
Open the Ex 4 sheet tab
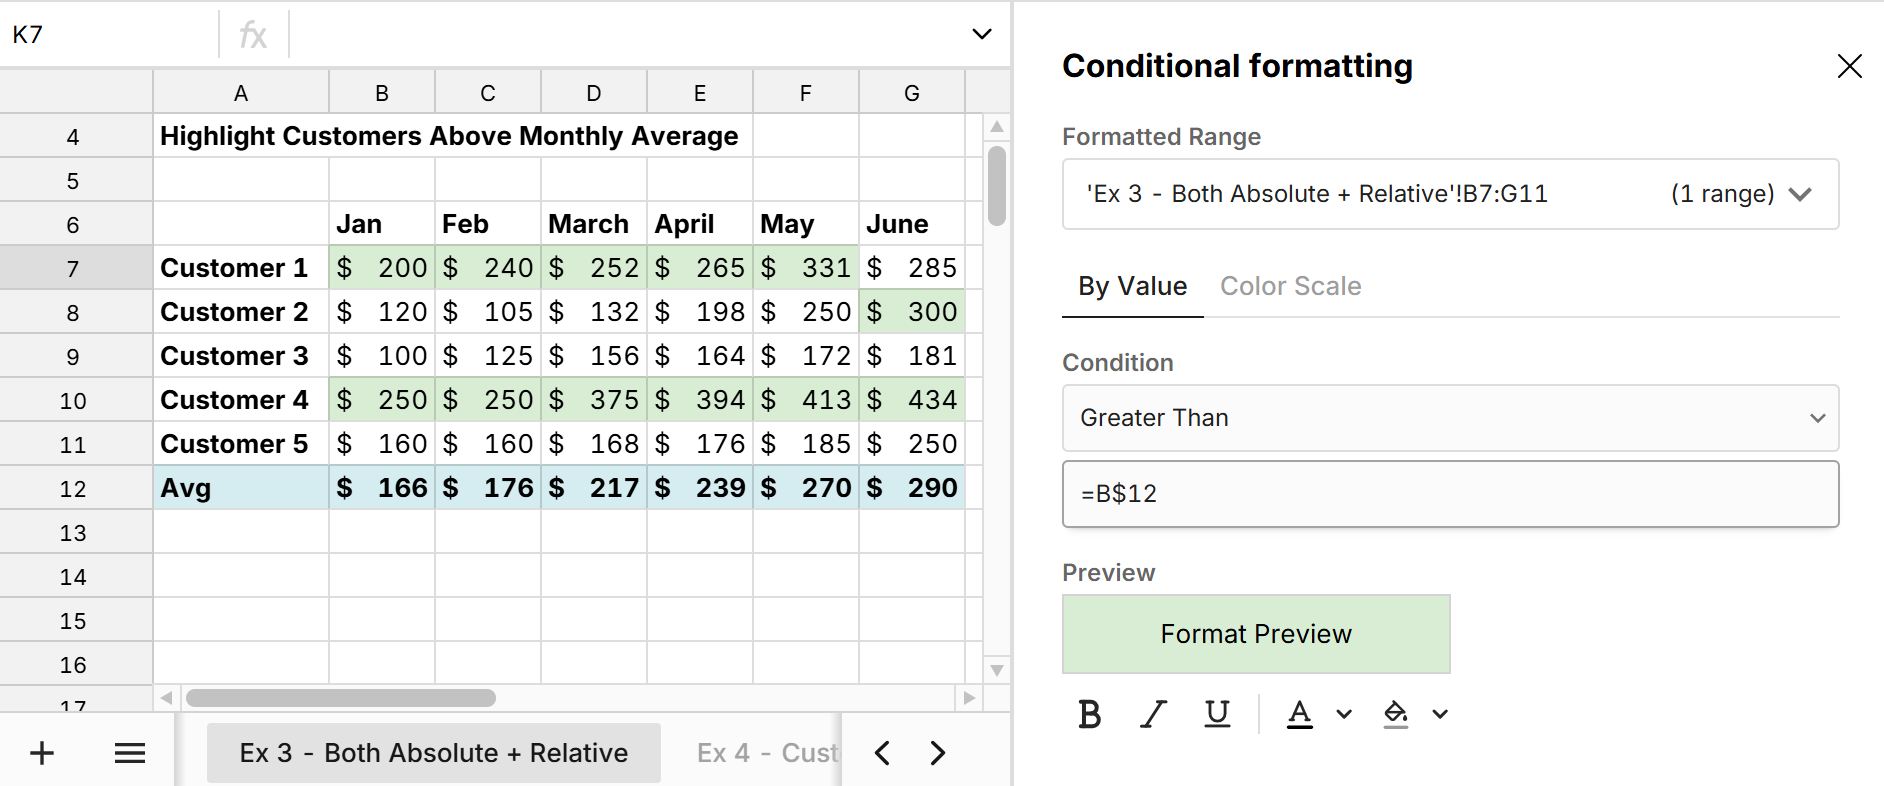[766, 753]
